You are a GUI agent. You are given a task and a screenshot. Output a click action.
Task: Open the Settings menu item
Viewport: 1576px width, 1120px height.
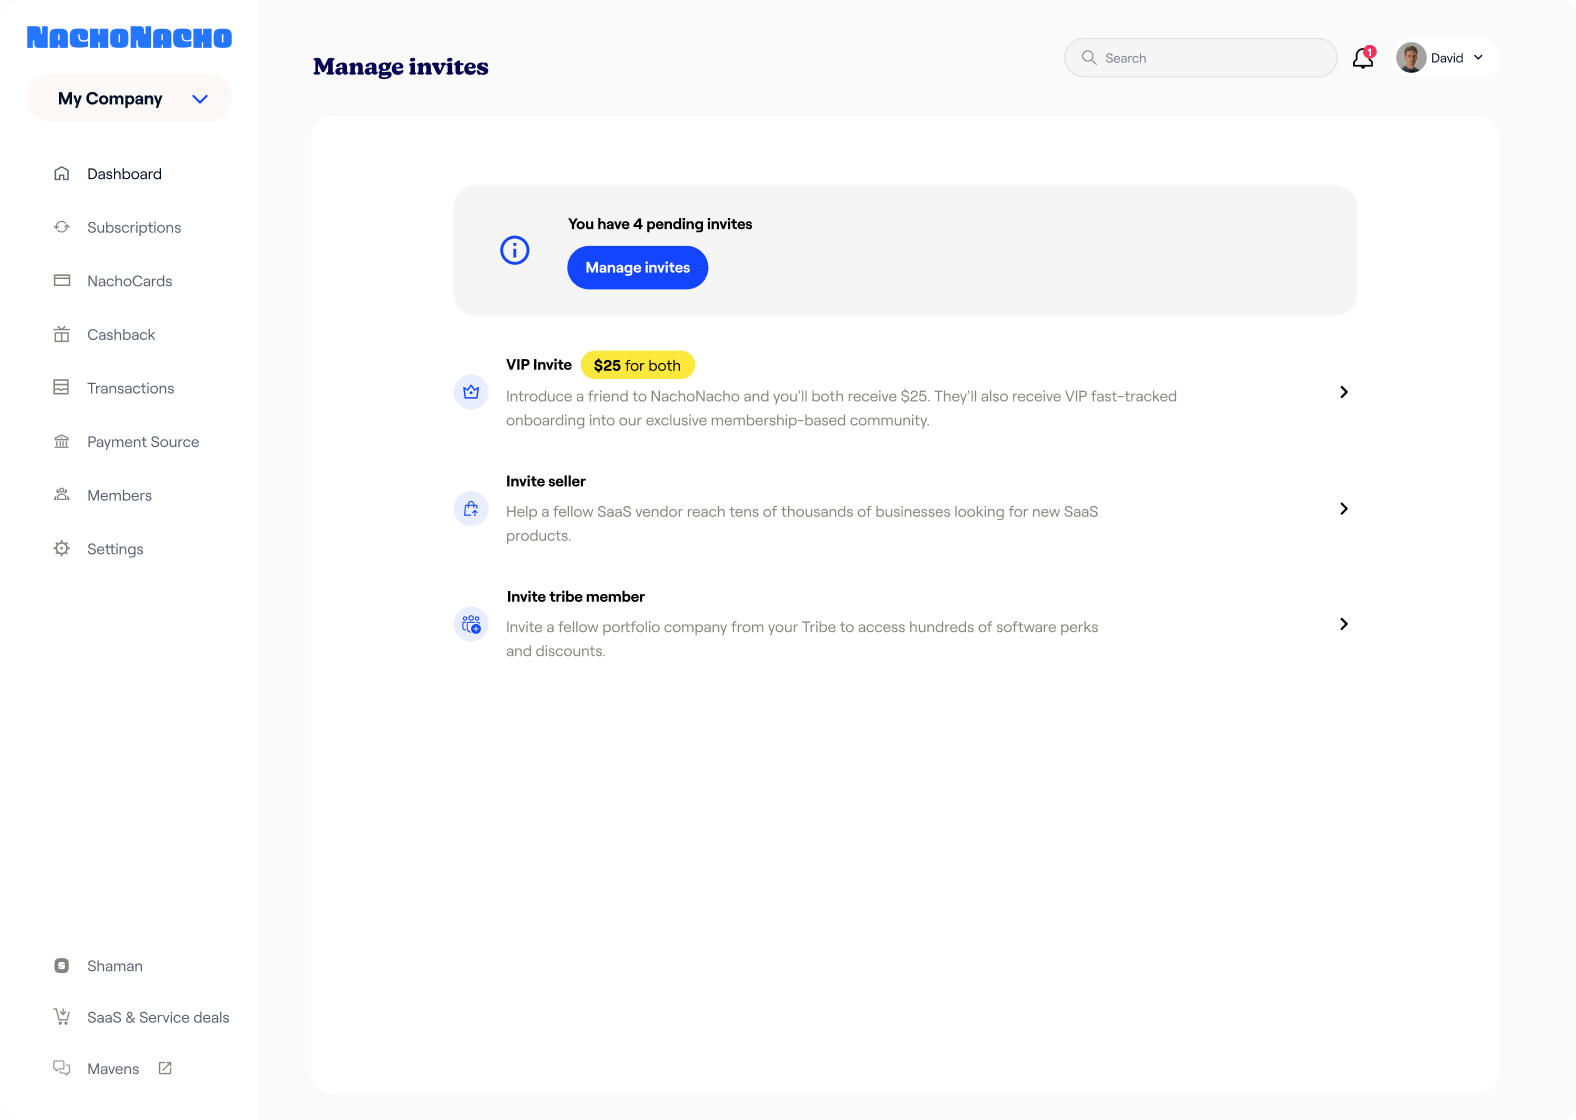(115, 549)
